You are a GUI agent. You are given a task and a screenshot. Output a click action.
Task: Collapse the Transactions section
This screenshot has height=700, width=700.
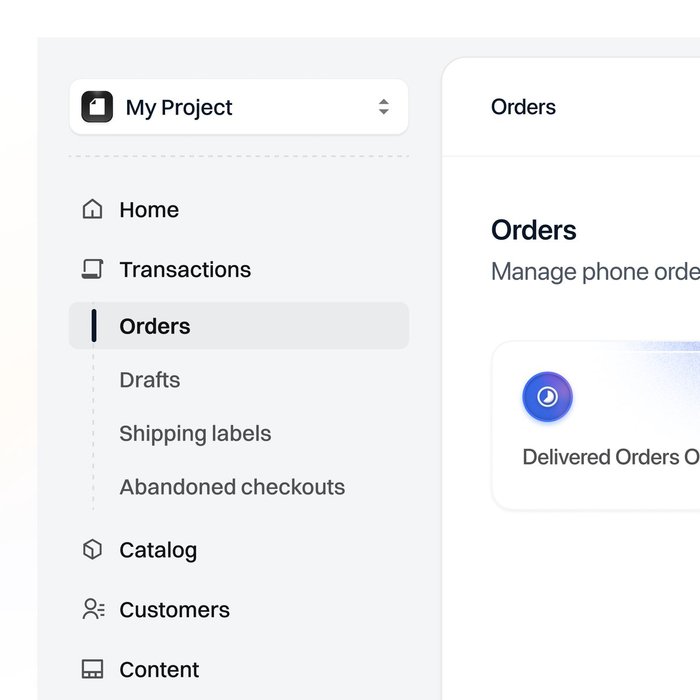click(185, 269)
